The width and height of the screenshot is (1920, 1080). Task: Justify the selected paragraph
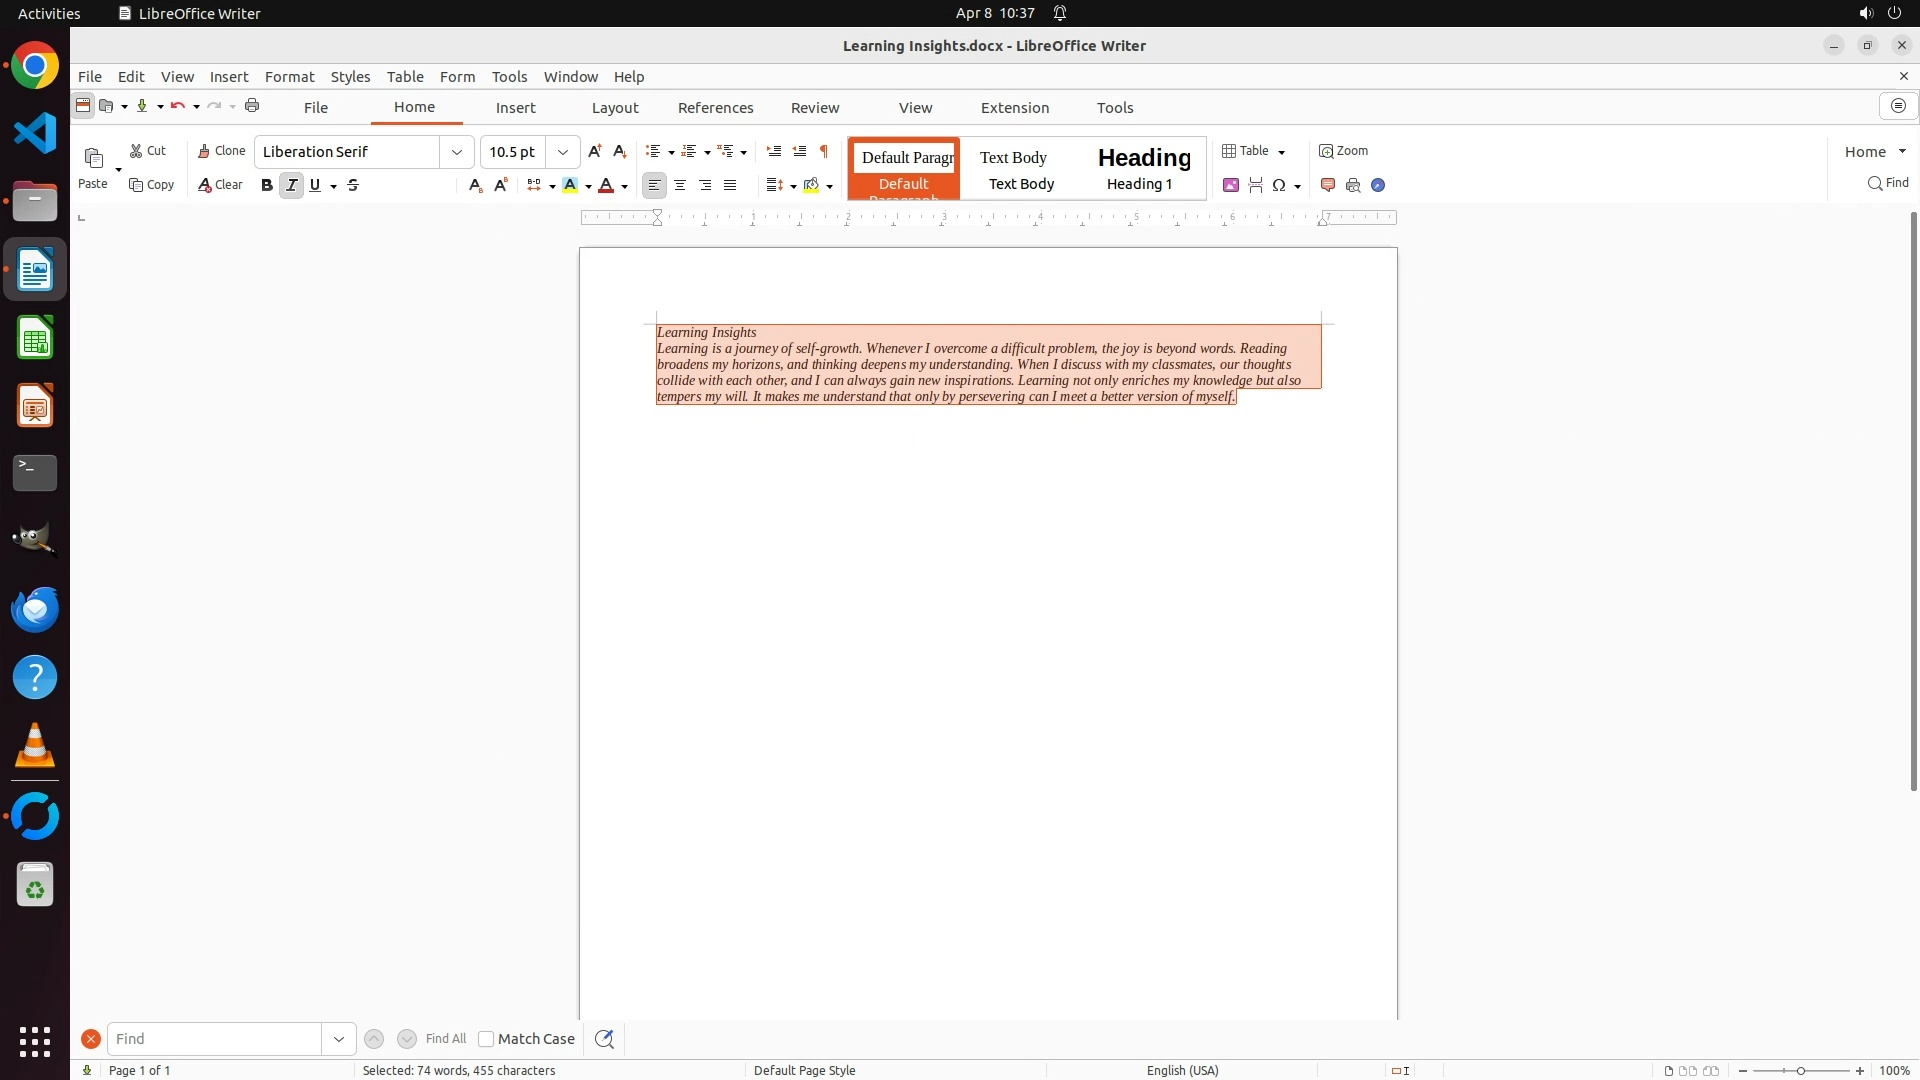click(730, 185)
